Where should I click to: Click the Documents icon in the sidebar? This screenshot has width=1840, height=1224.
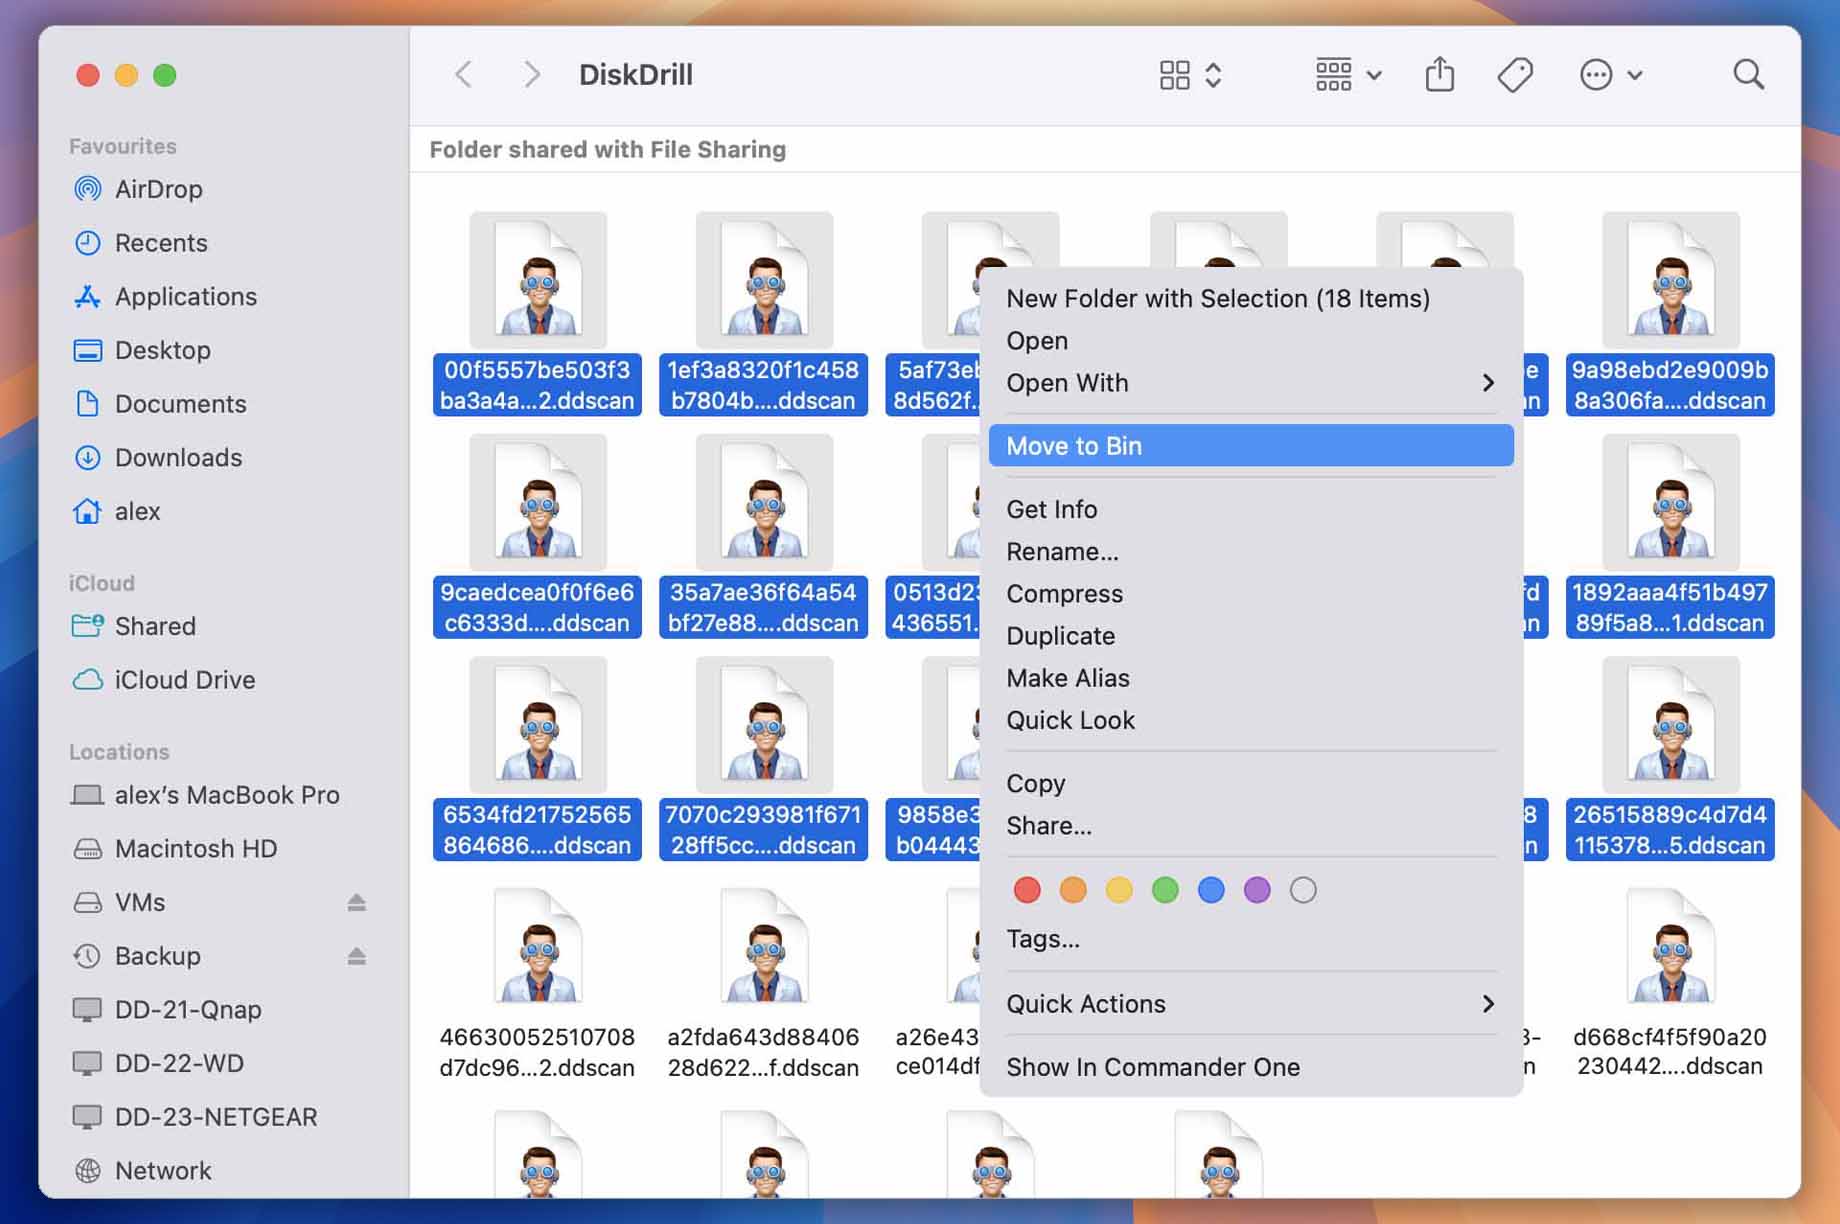pos(88,404)
